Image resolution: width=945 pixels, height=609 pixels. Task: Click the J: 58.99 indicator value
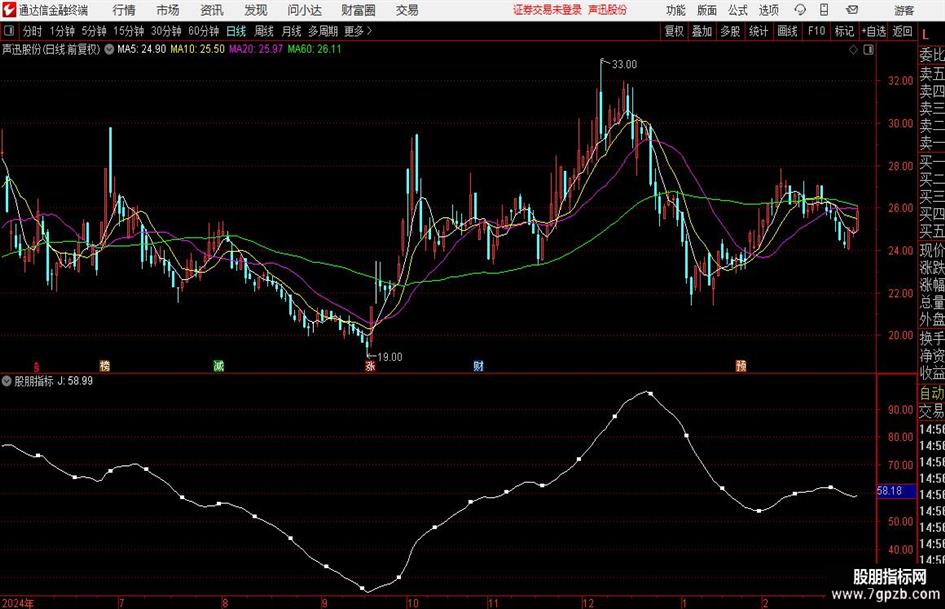click(75, 381)
